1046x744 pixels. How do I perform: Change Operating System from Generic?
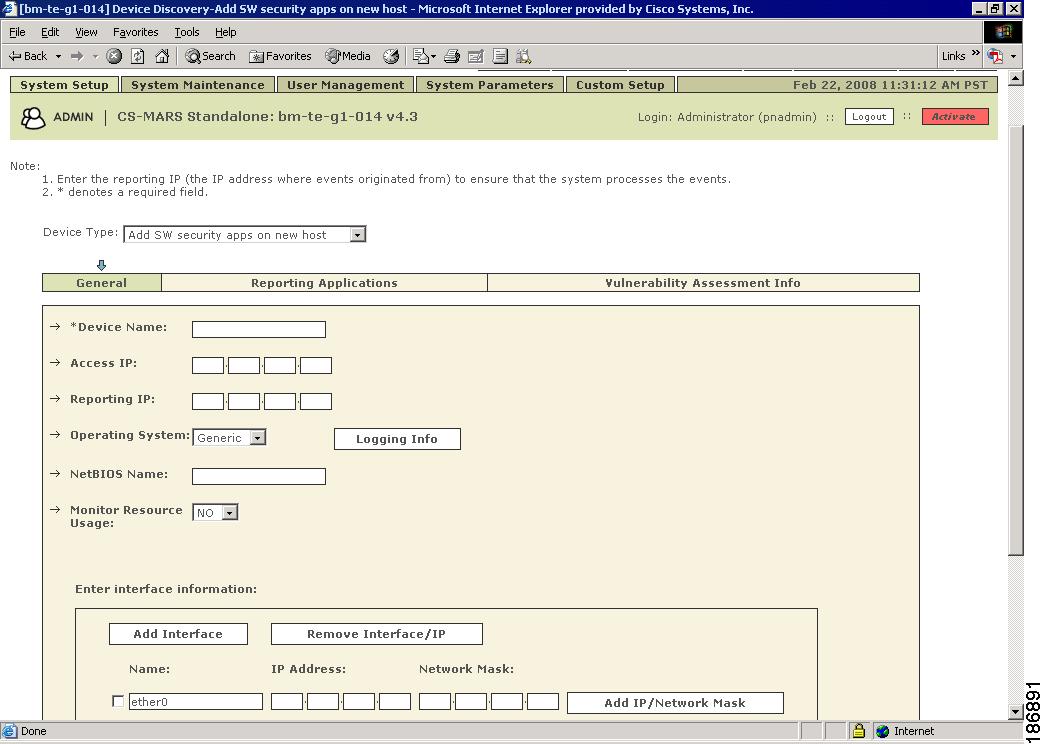[258, 437]
